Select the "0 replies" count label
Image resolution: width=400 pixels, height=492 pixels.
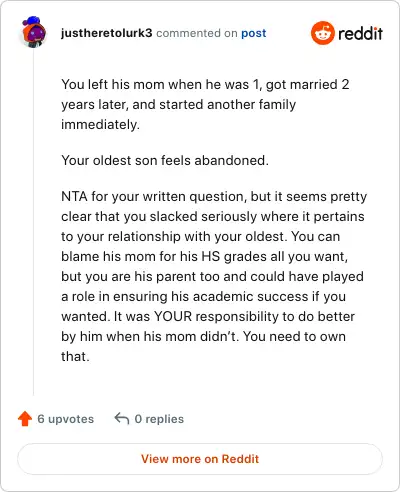[x=159, y=419]
